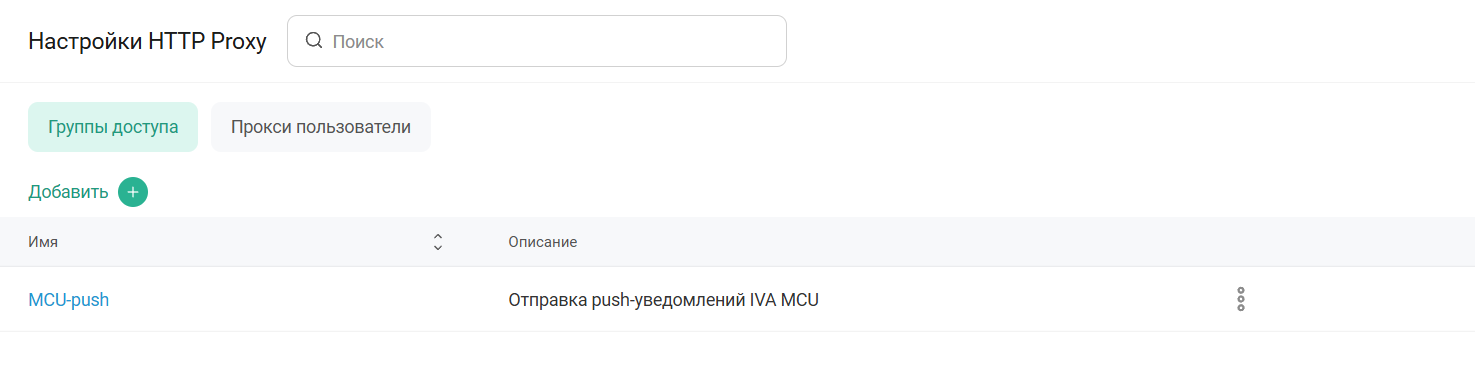Click the description text Отправка push-уведомлений IVA MCU
Screen dimensions: 1475x383
[663, 299]
